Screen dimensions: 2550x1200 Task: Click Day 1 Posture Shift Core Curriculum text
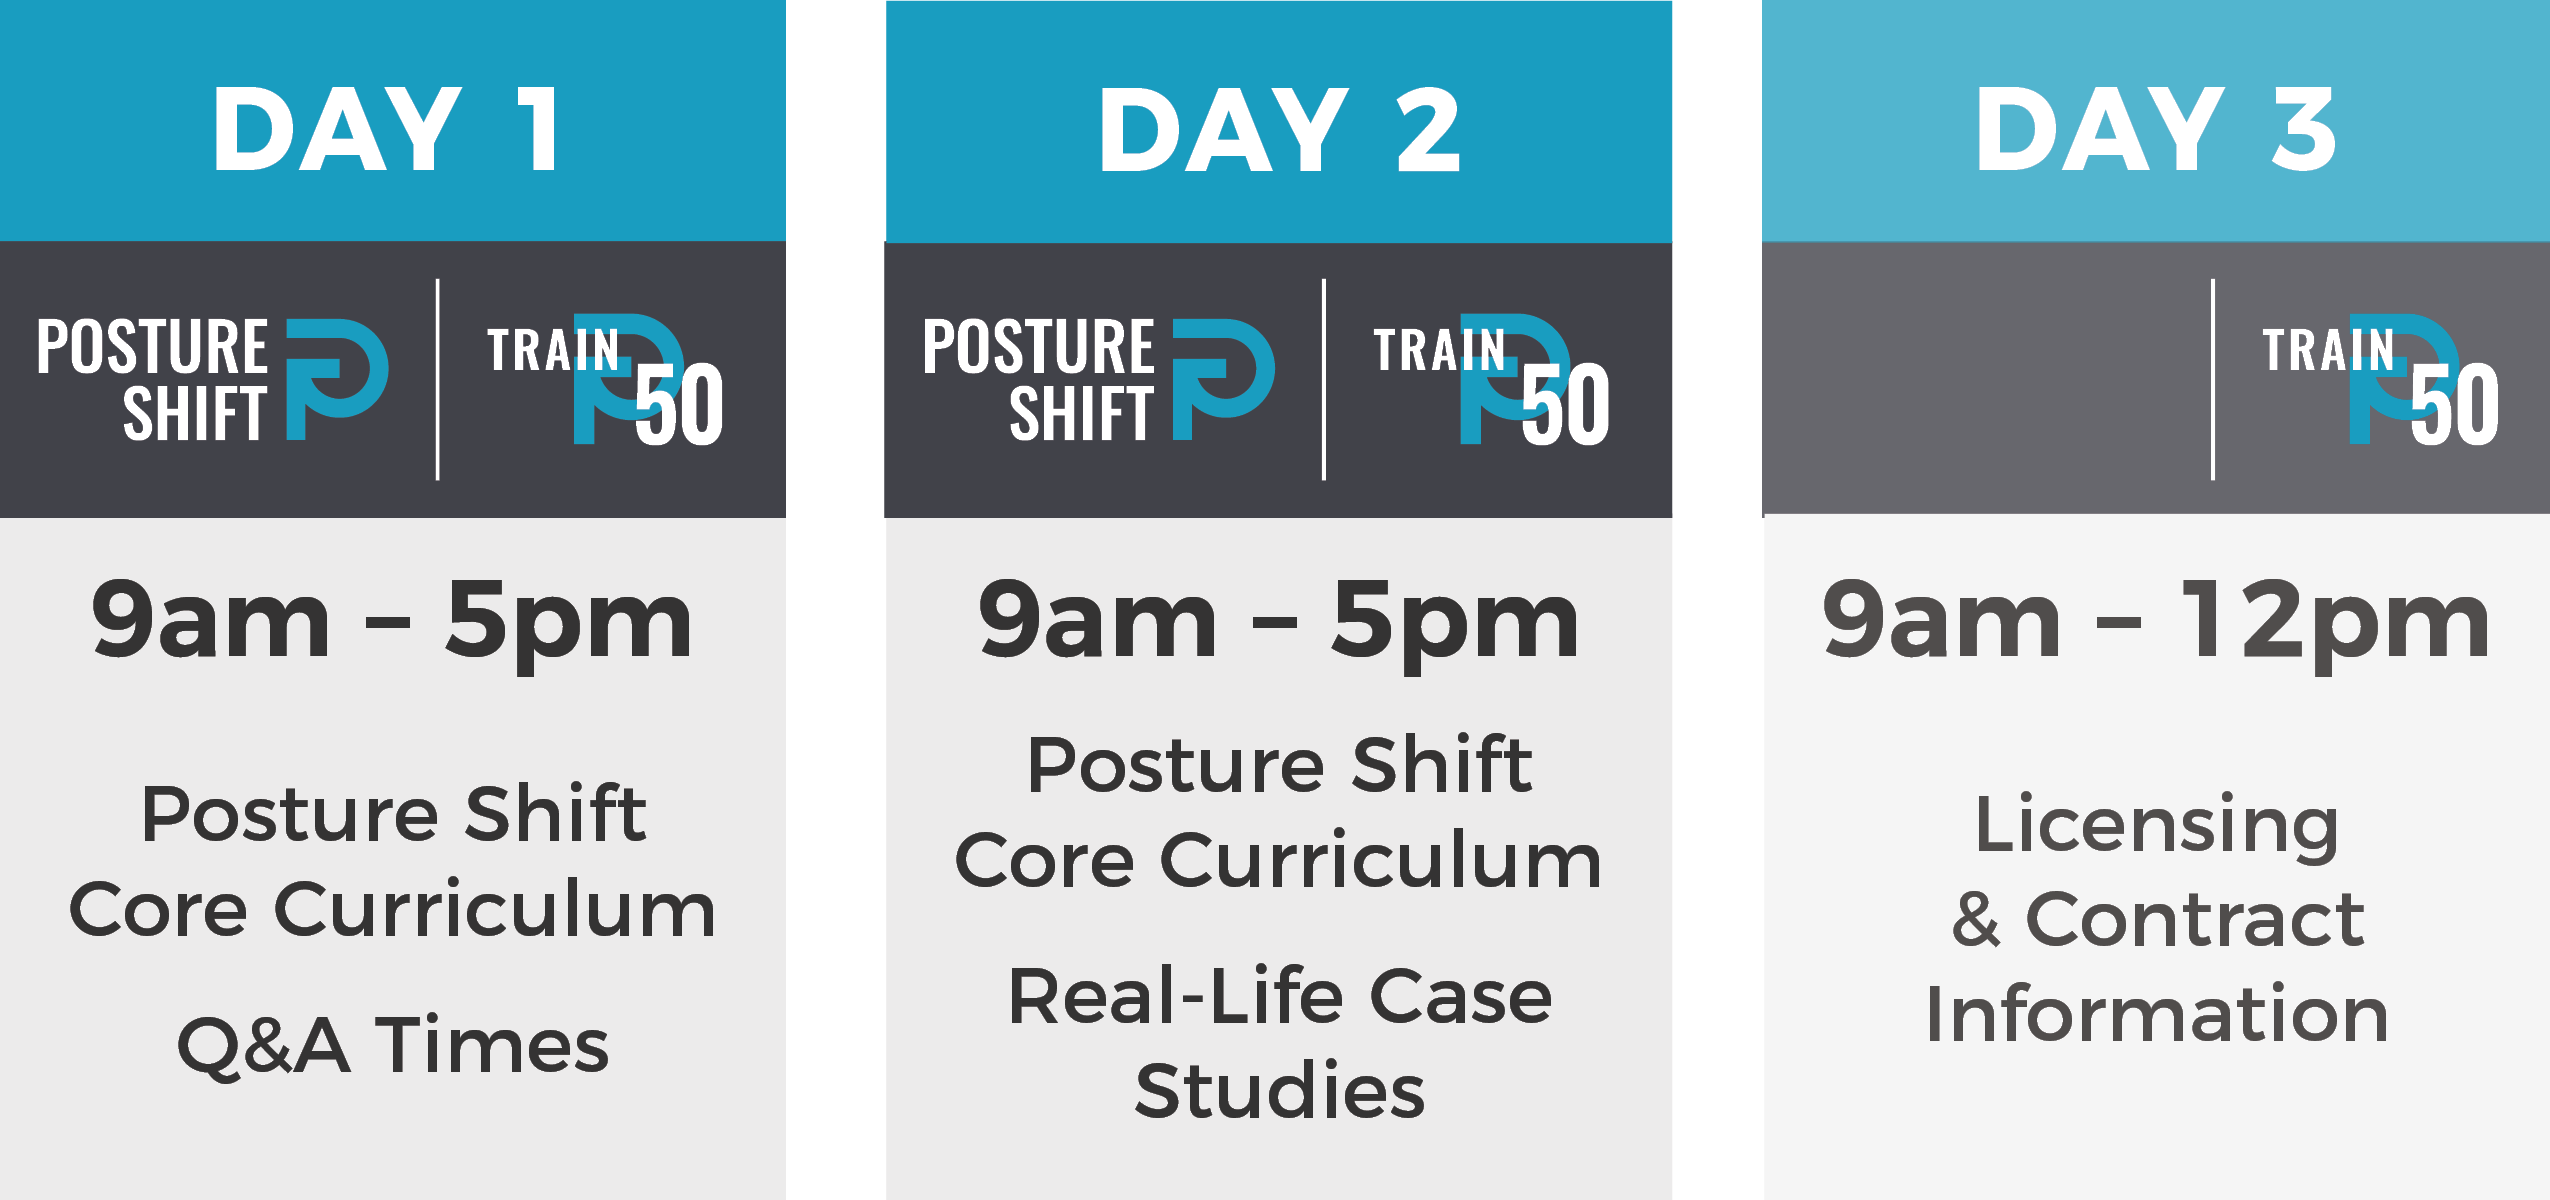(x=393, y=861)
